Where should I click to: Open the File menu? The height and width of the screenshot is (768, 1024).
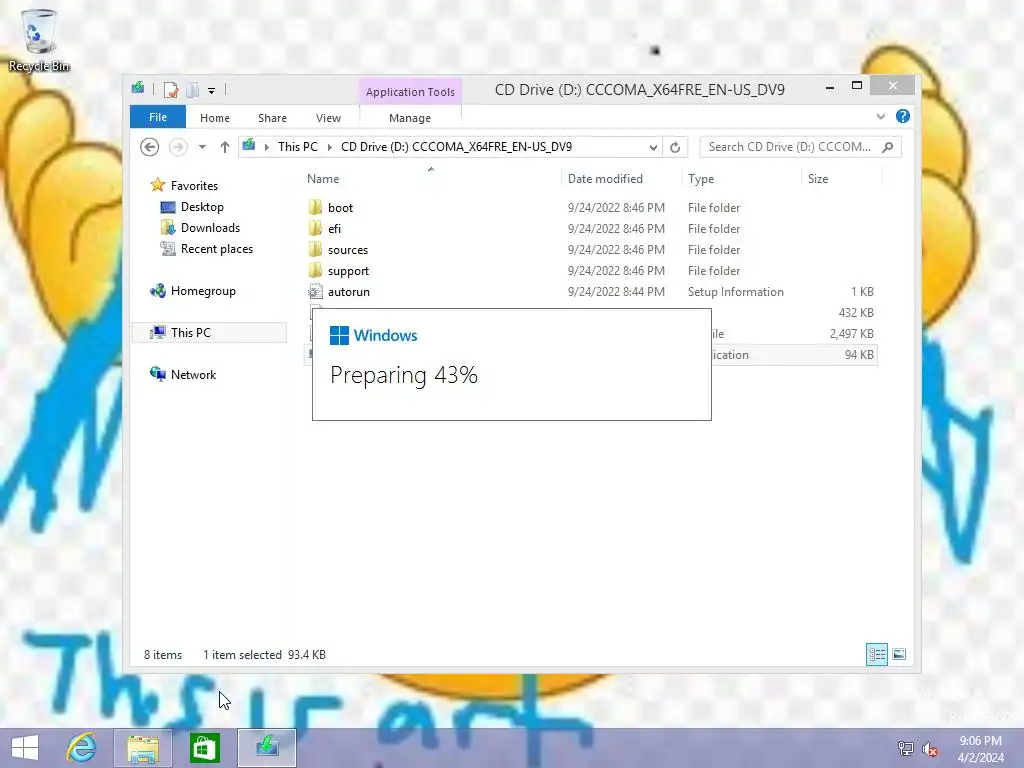point(157,117)
